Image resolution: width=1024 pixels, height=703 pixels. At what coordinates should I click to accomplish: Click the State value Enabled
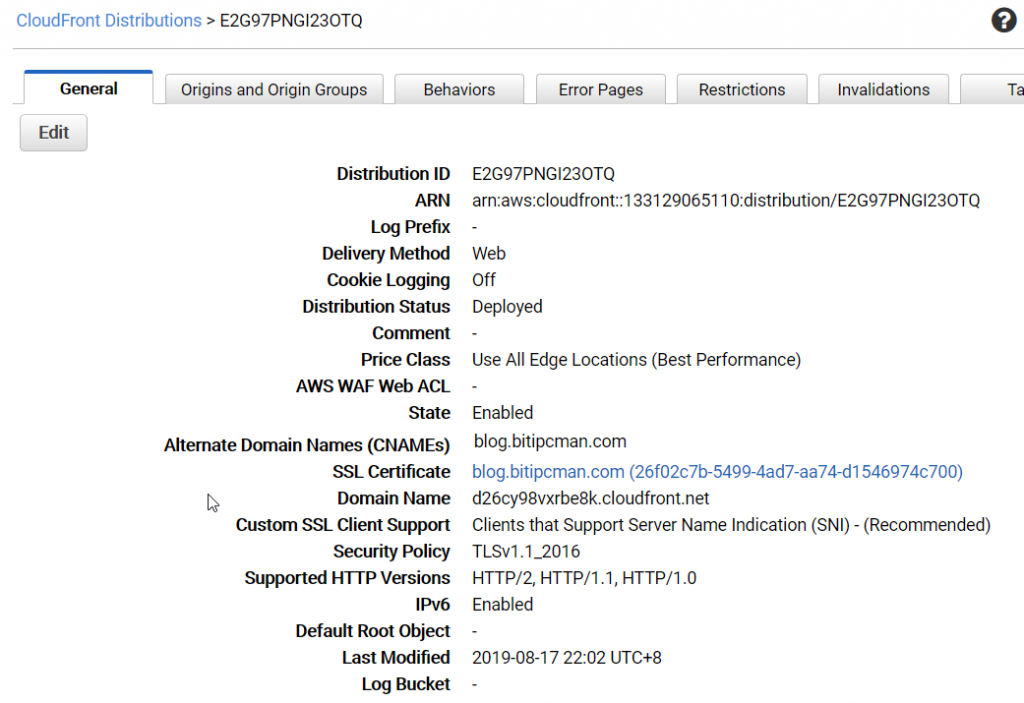pyautogui.click(x=502, y=413)
